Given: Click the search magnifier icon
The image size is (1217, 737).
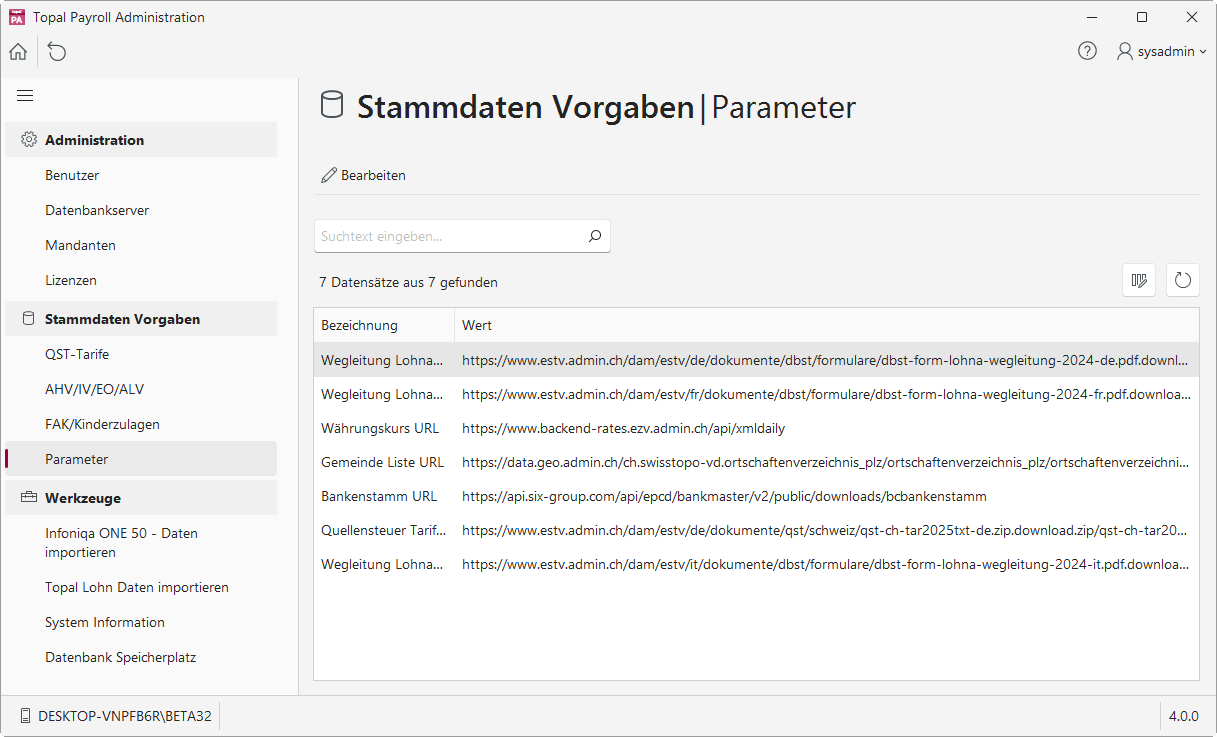Looking at the screenshot, I should (594, 237).
